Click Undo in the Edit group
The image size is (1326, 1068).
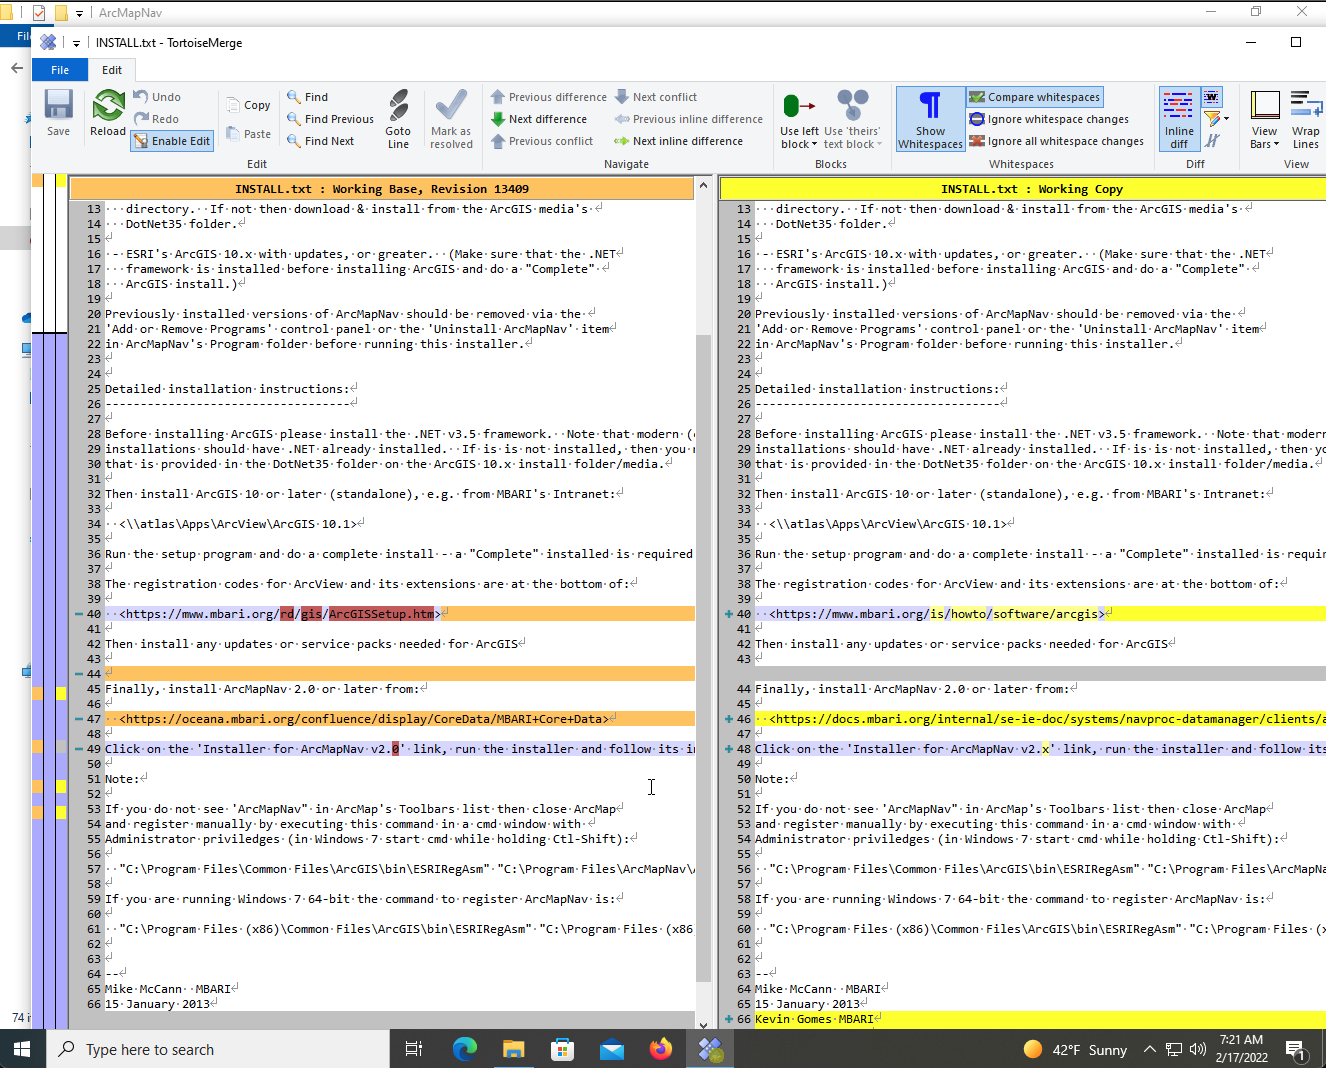tap(157, 97)
